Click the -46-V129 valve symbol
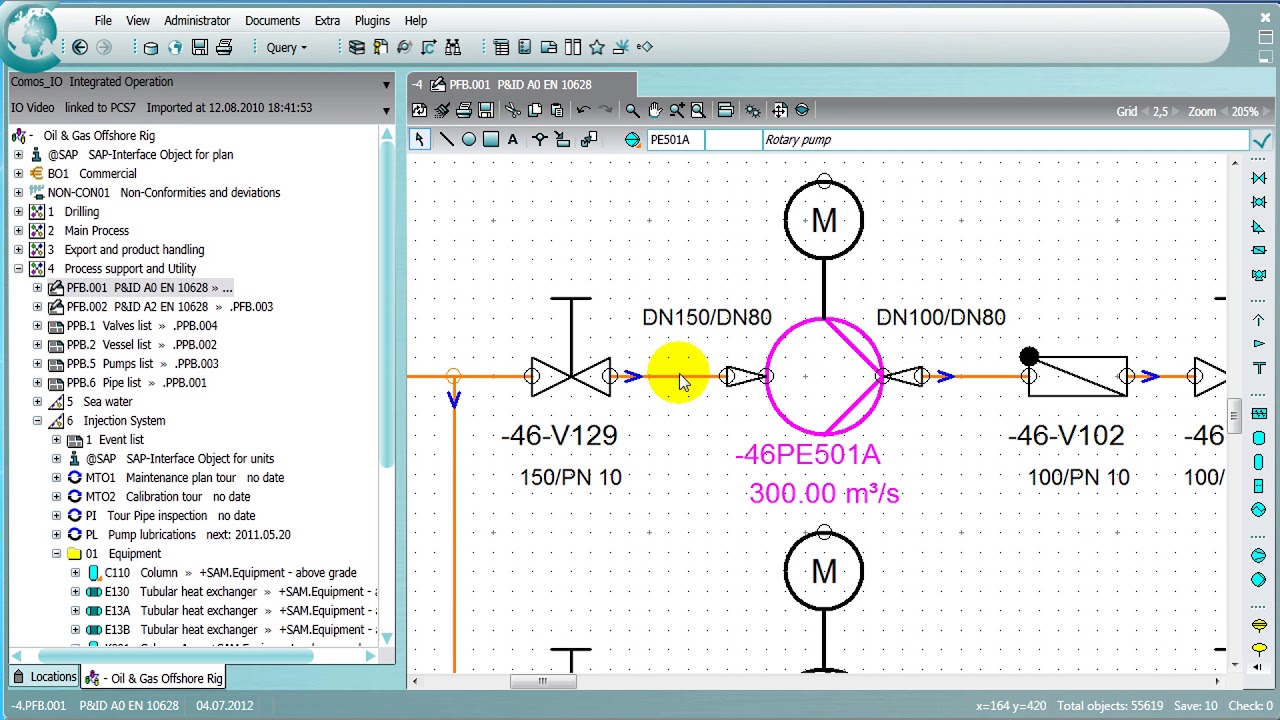 click(571, 376)
